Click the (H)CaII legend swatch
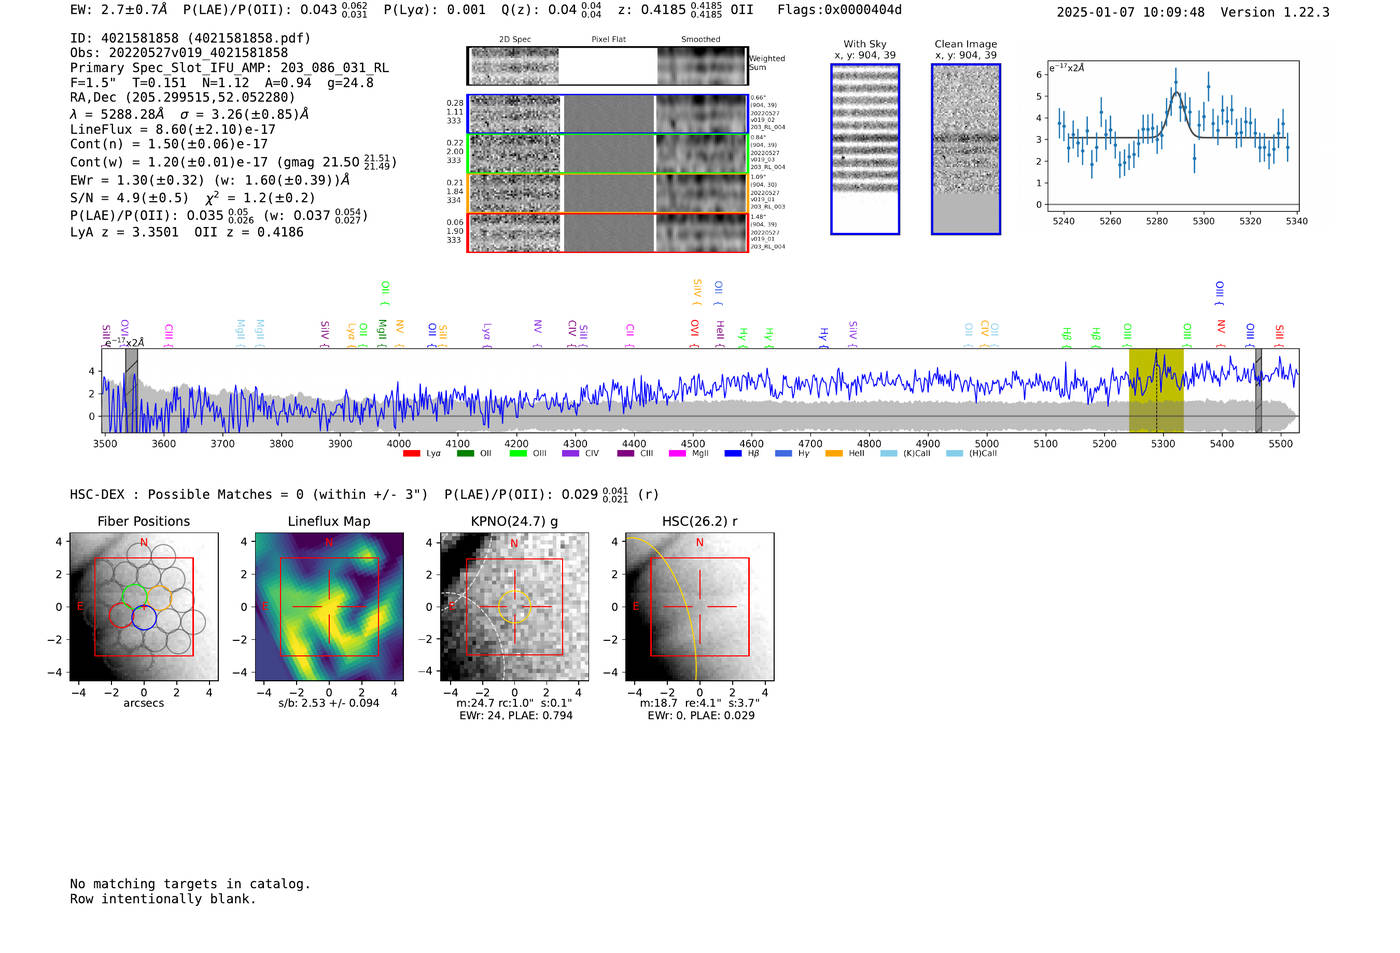 (954, 454)
